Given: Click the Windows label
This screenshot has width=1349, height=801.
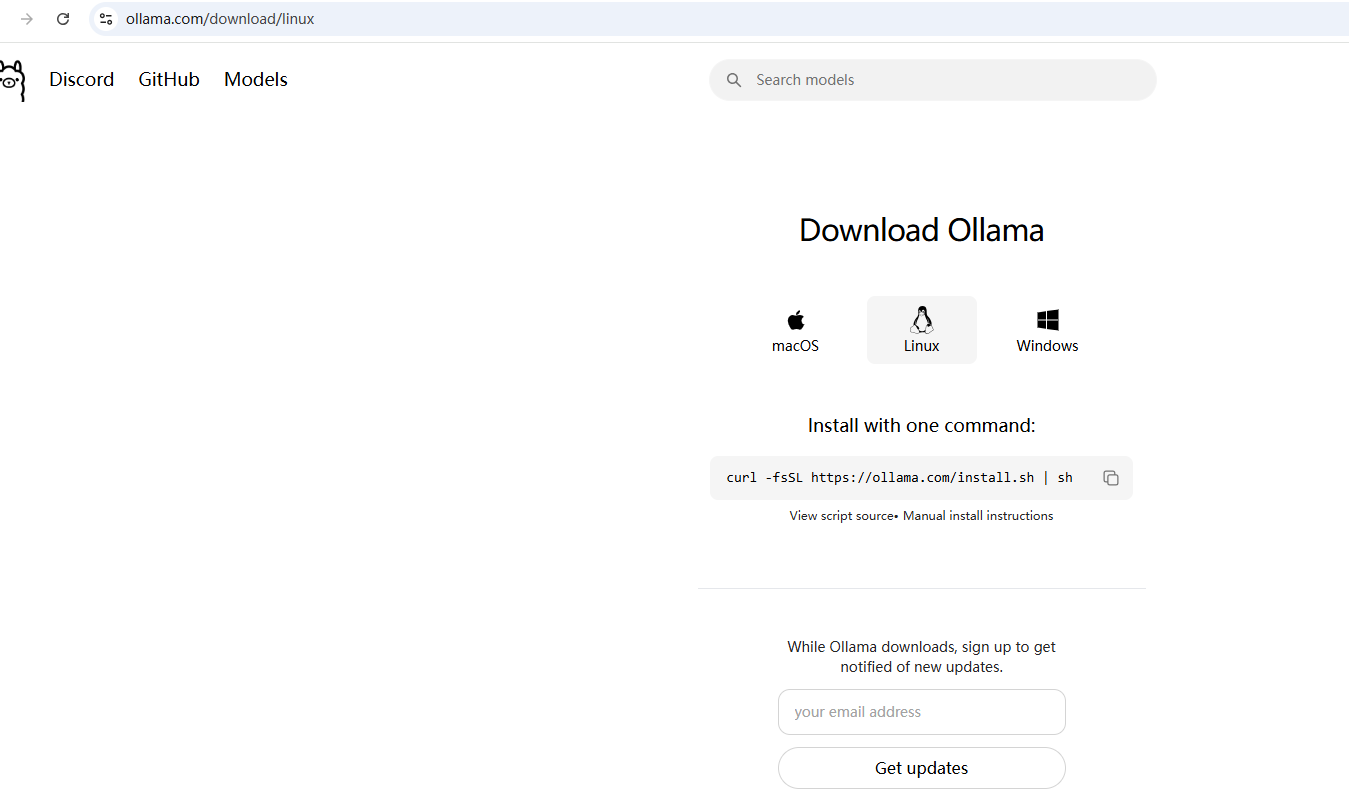Looking at the screenshot, I should [1048, 346].
